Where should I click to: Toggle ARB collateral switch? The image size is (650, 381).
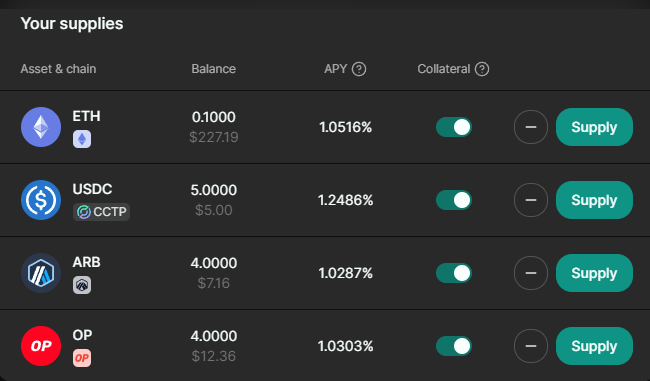(x=454, y=273)
